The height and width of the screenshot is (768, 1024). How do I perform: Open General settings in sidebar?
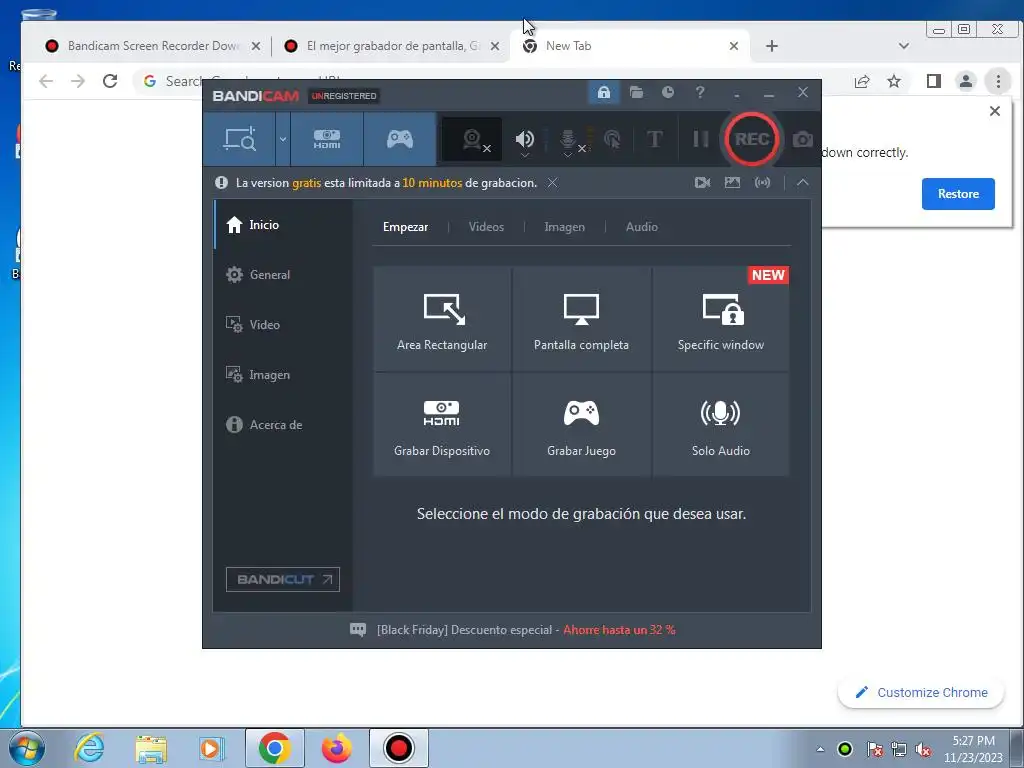[283, 275]
